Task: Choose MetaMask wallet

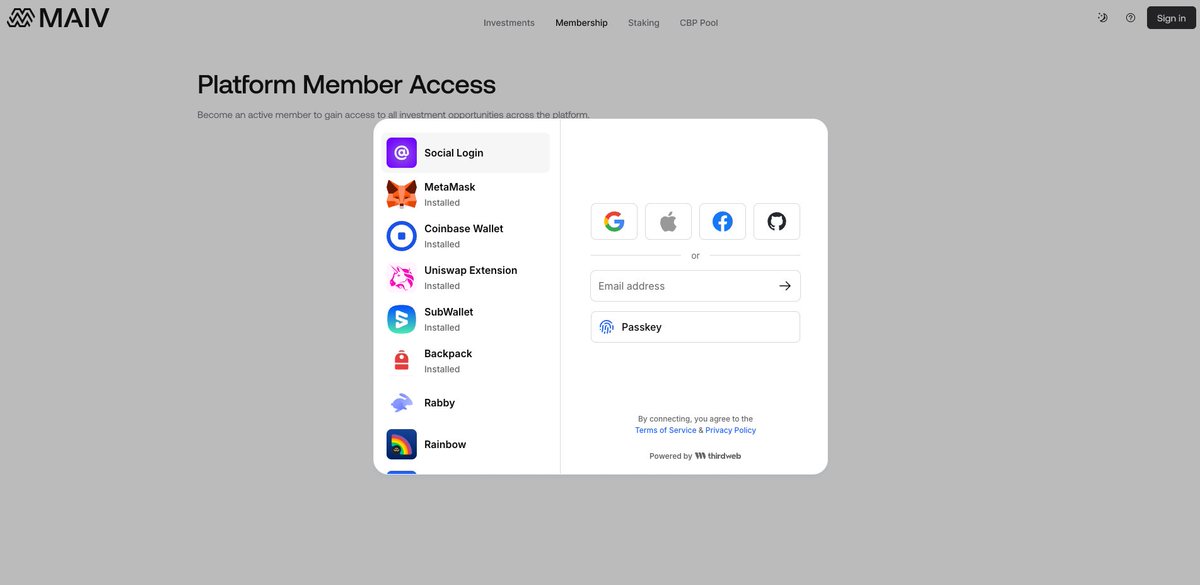Action: point(466,194)
